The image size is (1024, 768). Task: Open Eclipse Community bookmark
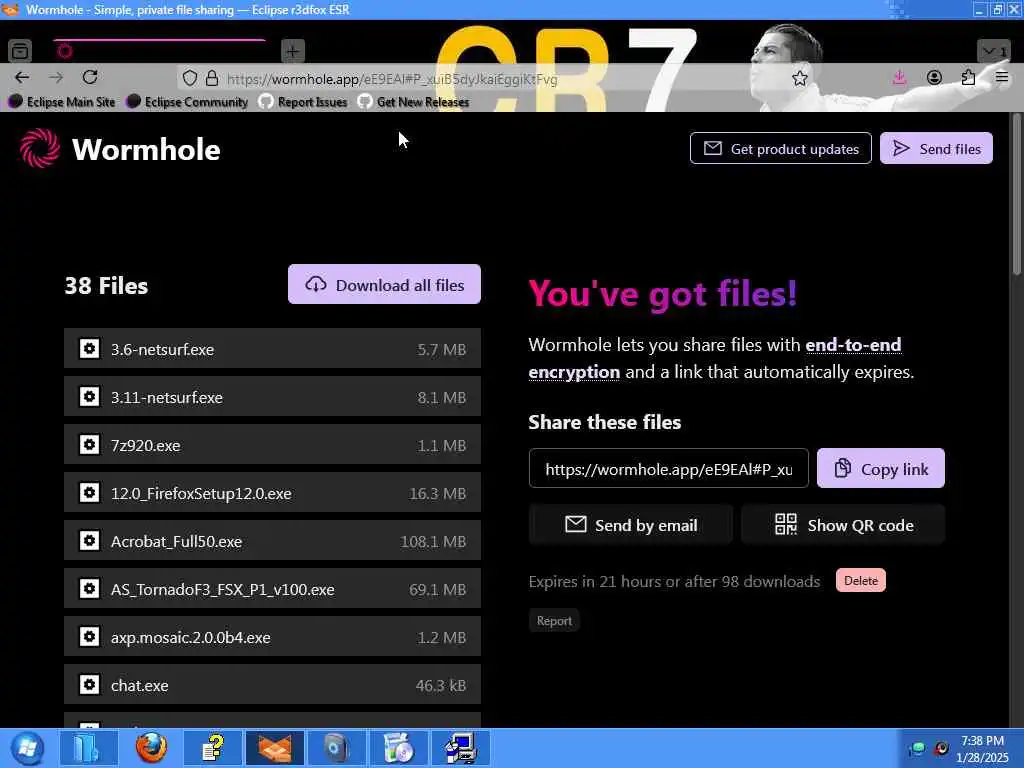[x=187, y=102]
